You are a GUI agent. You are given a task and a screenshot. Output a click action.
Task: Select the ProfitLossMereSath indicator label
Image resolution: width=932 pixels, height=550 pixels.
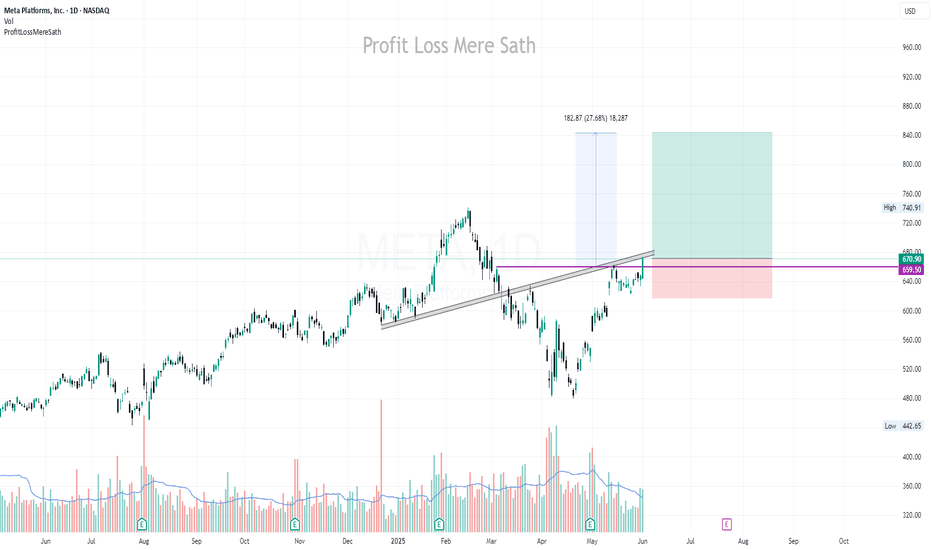(33, 32)
